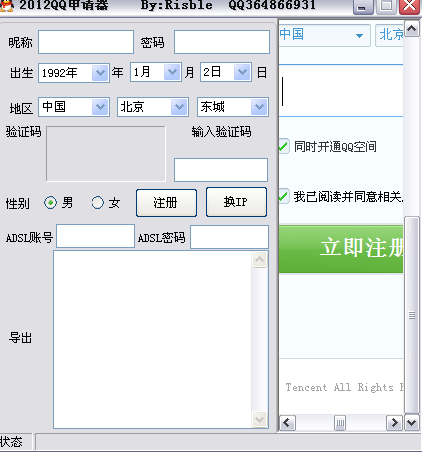
Task: Click the green 立即注册 button
Action: tap(341, 249)
